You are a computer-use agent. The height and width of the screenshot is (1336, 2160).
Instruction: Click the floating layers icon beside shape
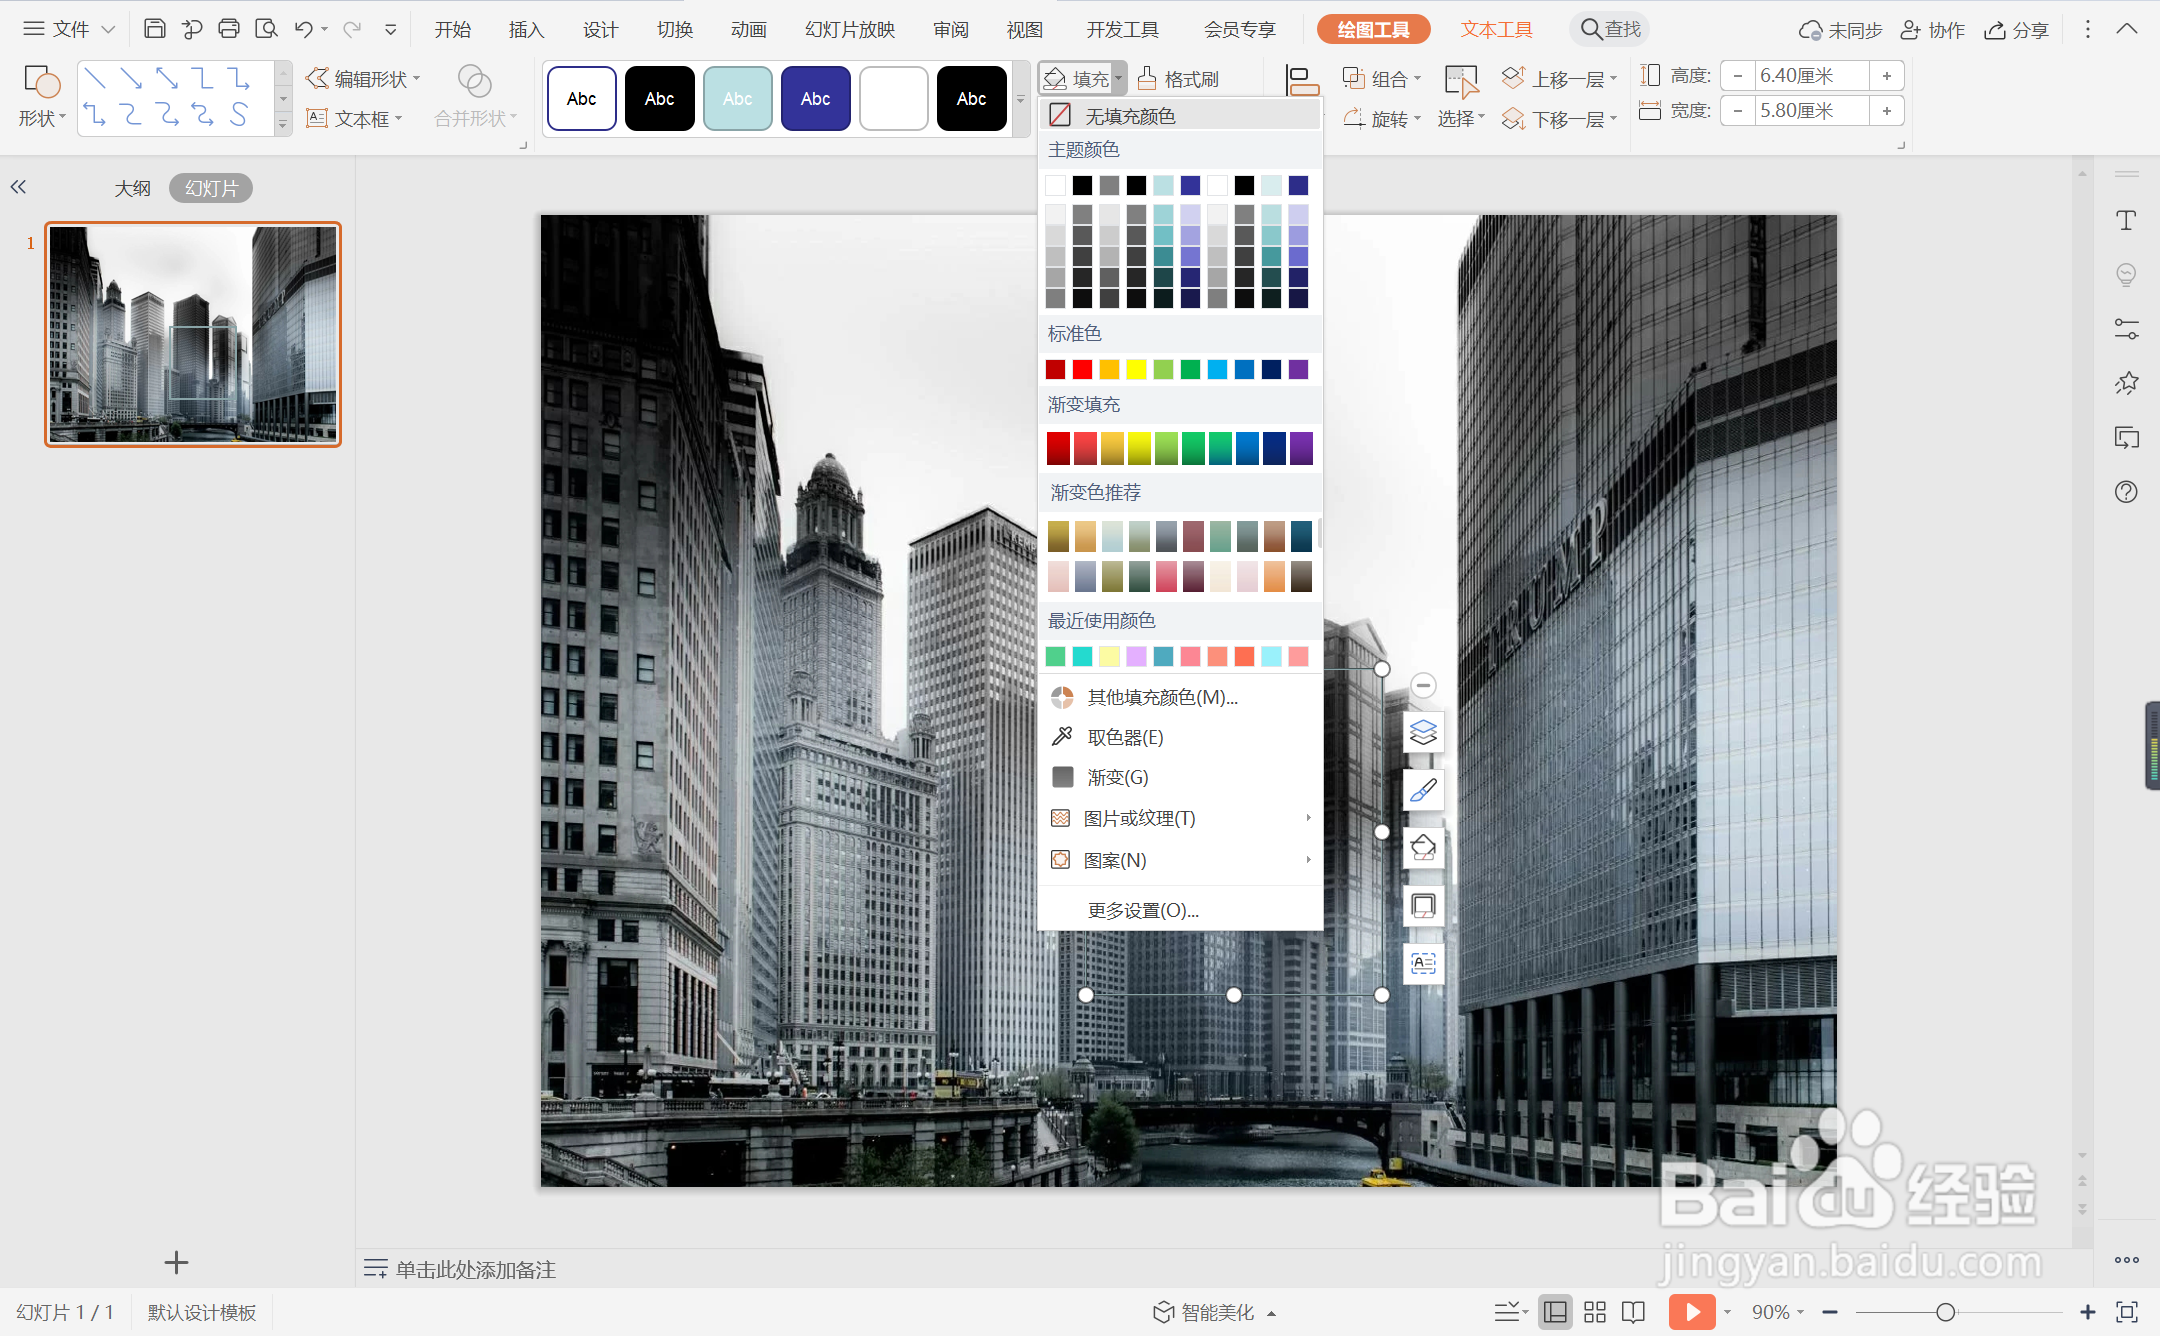1423,732
